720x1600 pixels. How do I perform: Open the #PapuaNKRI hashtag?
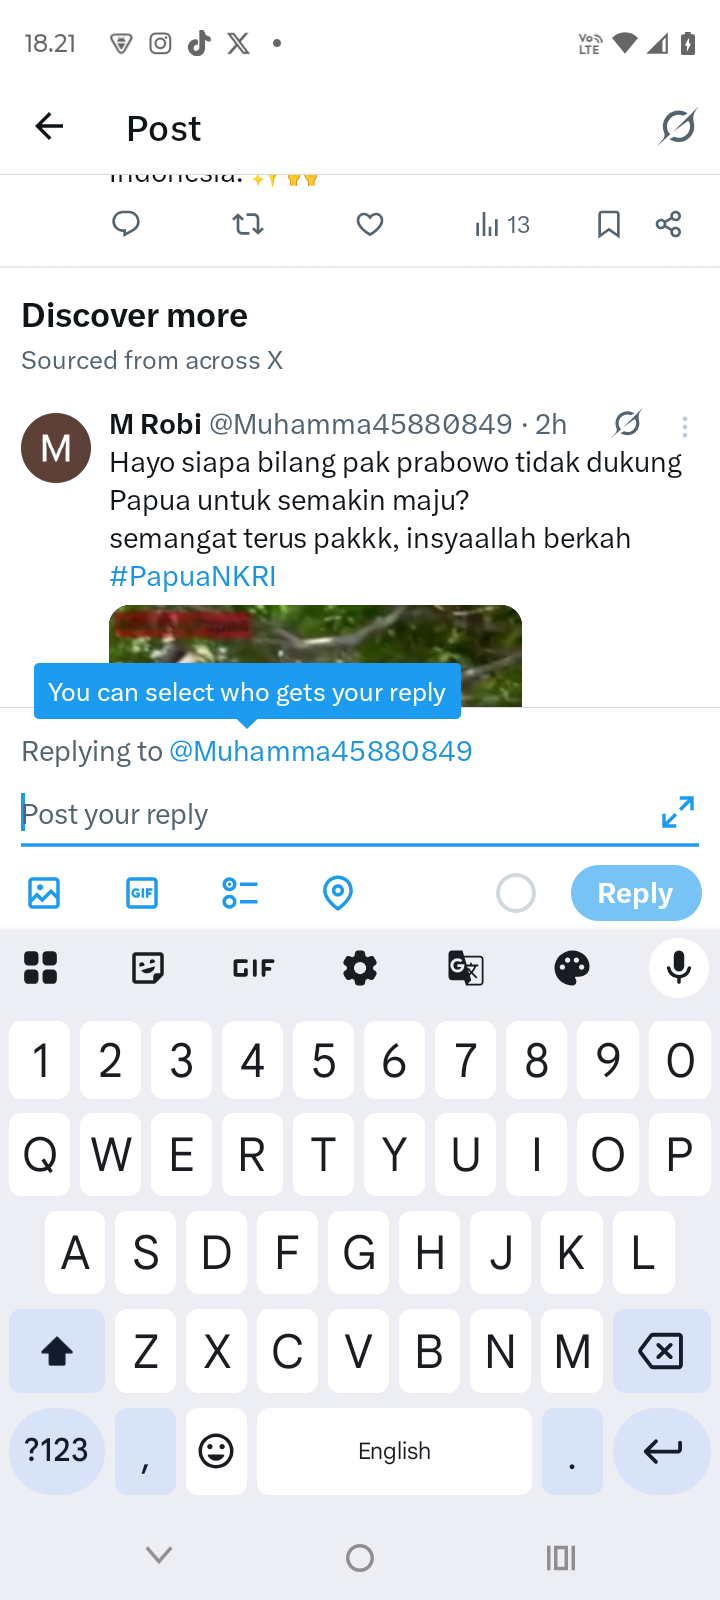[193, 576]
